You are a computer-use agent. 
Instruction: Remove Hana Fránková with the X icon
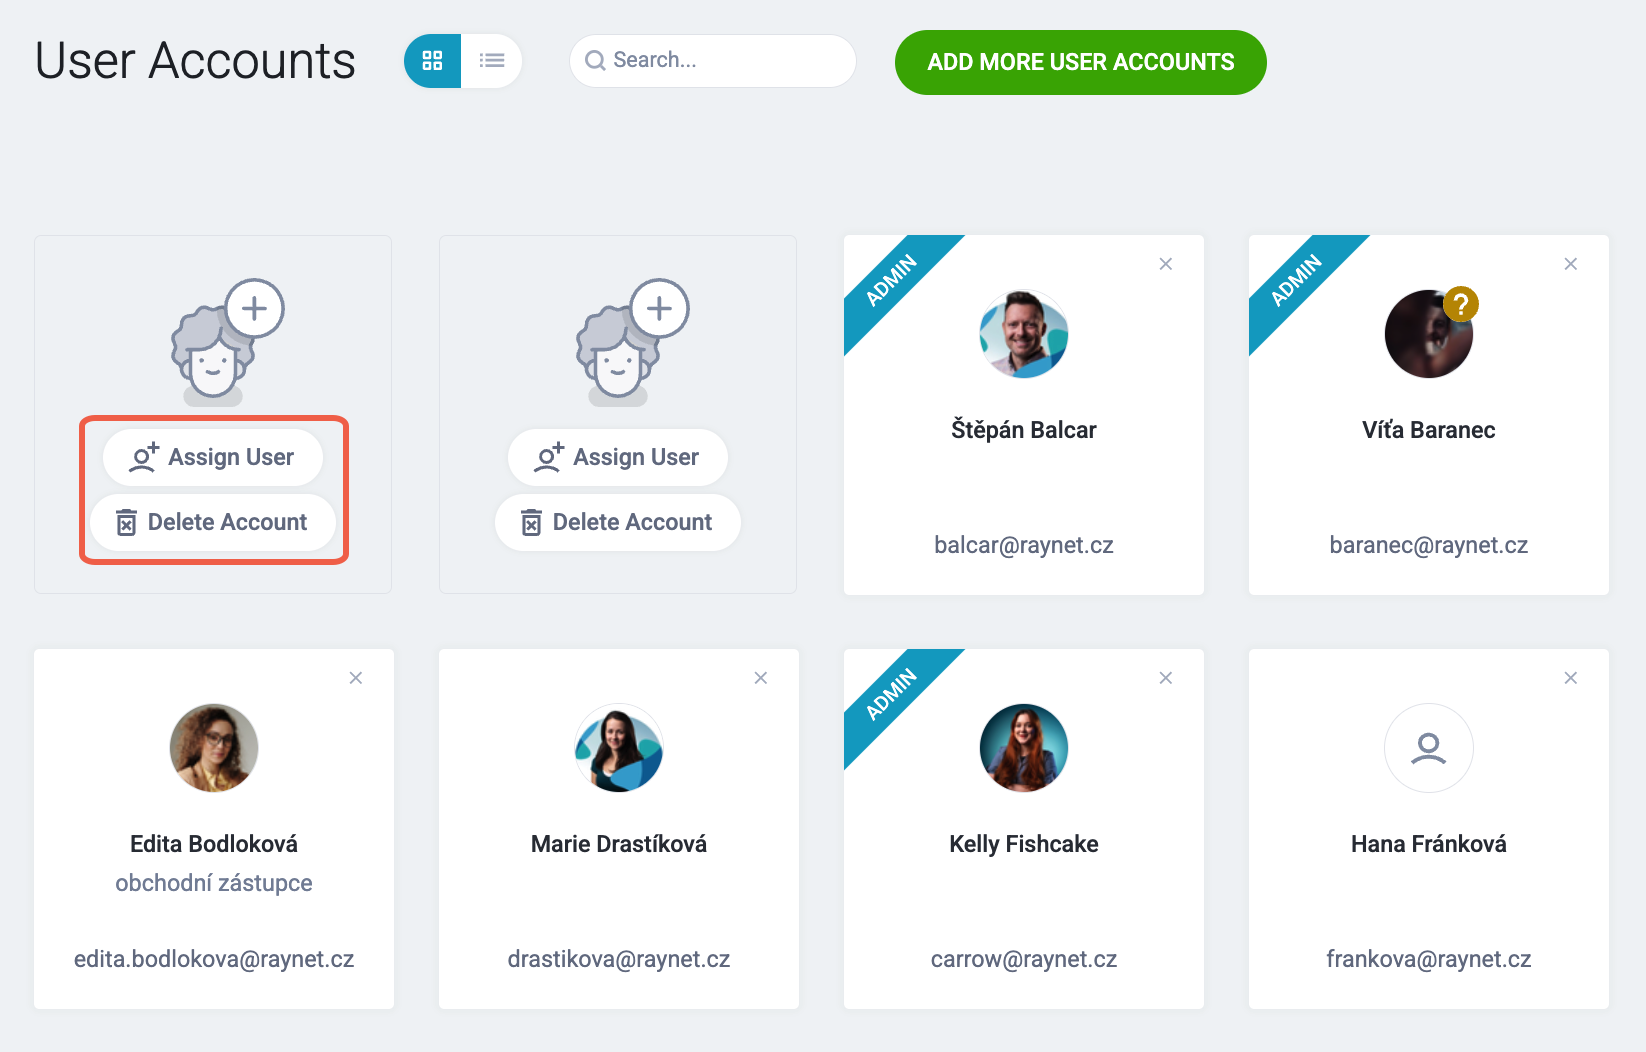click(x=1571, y=678)
